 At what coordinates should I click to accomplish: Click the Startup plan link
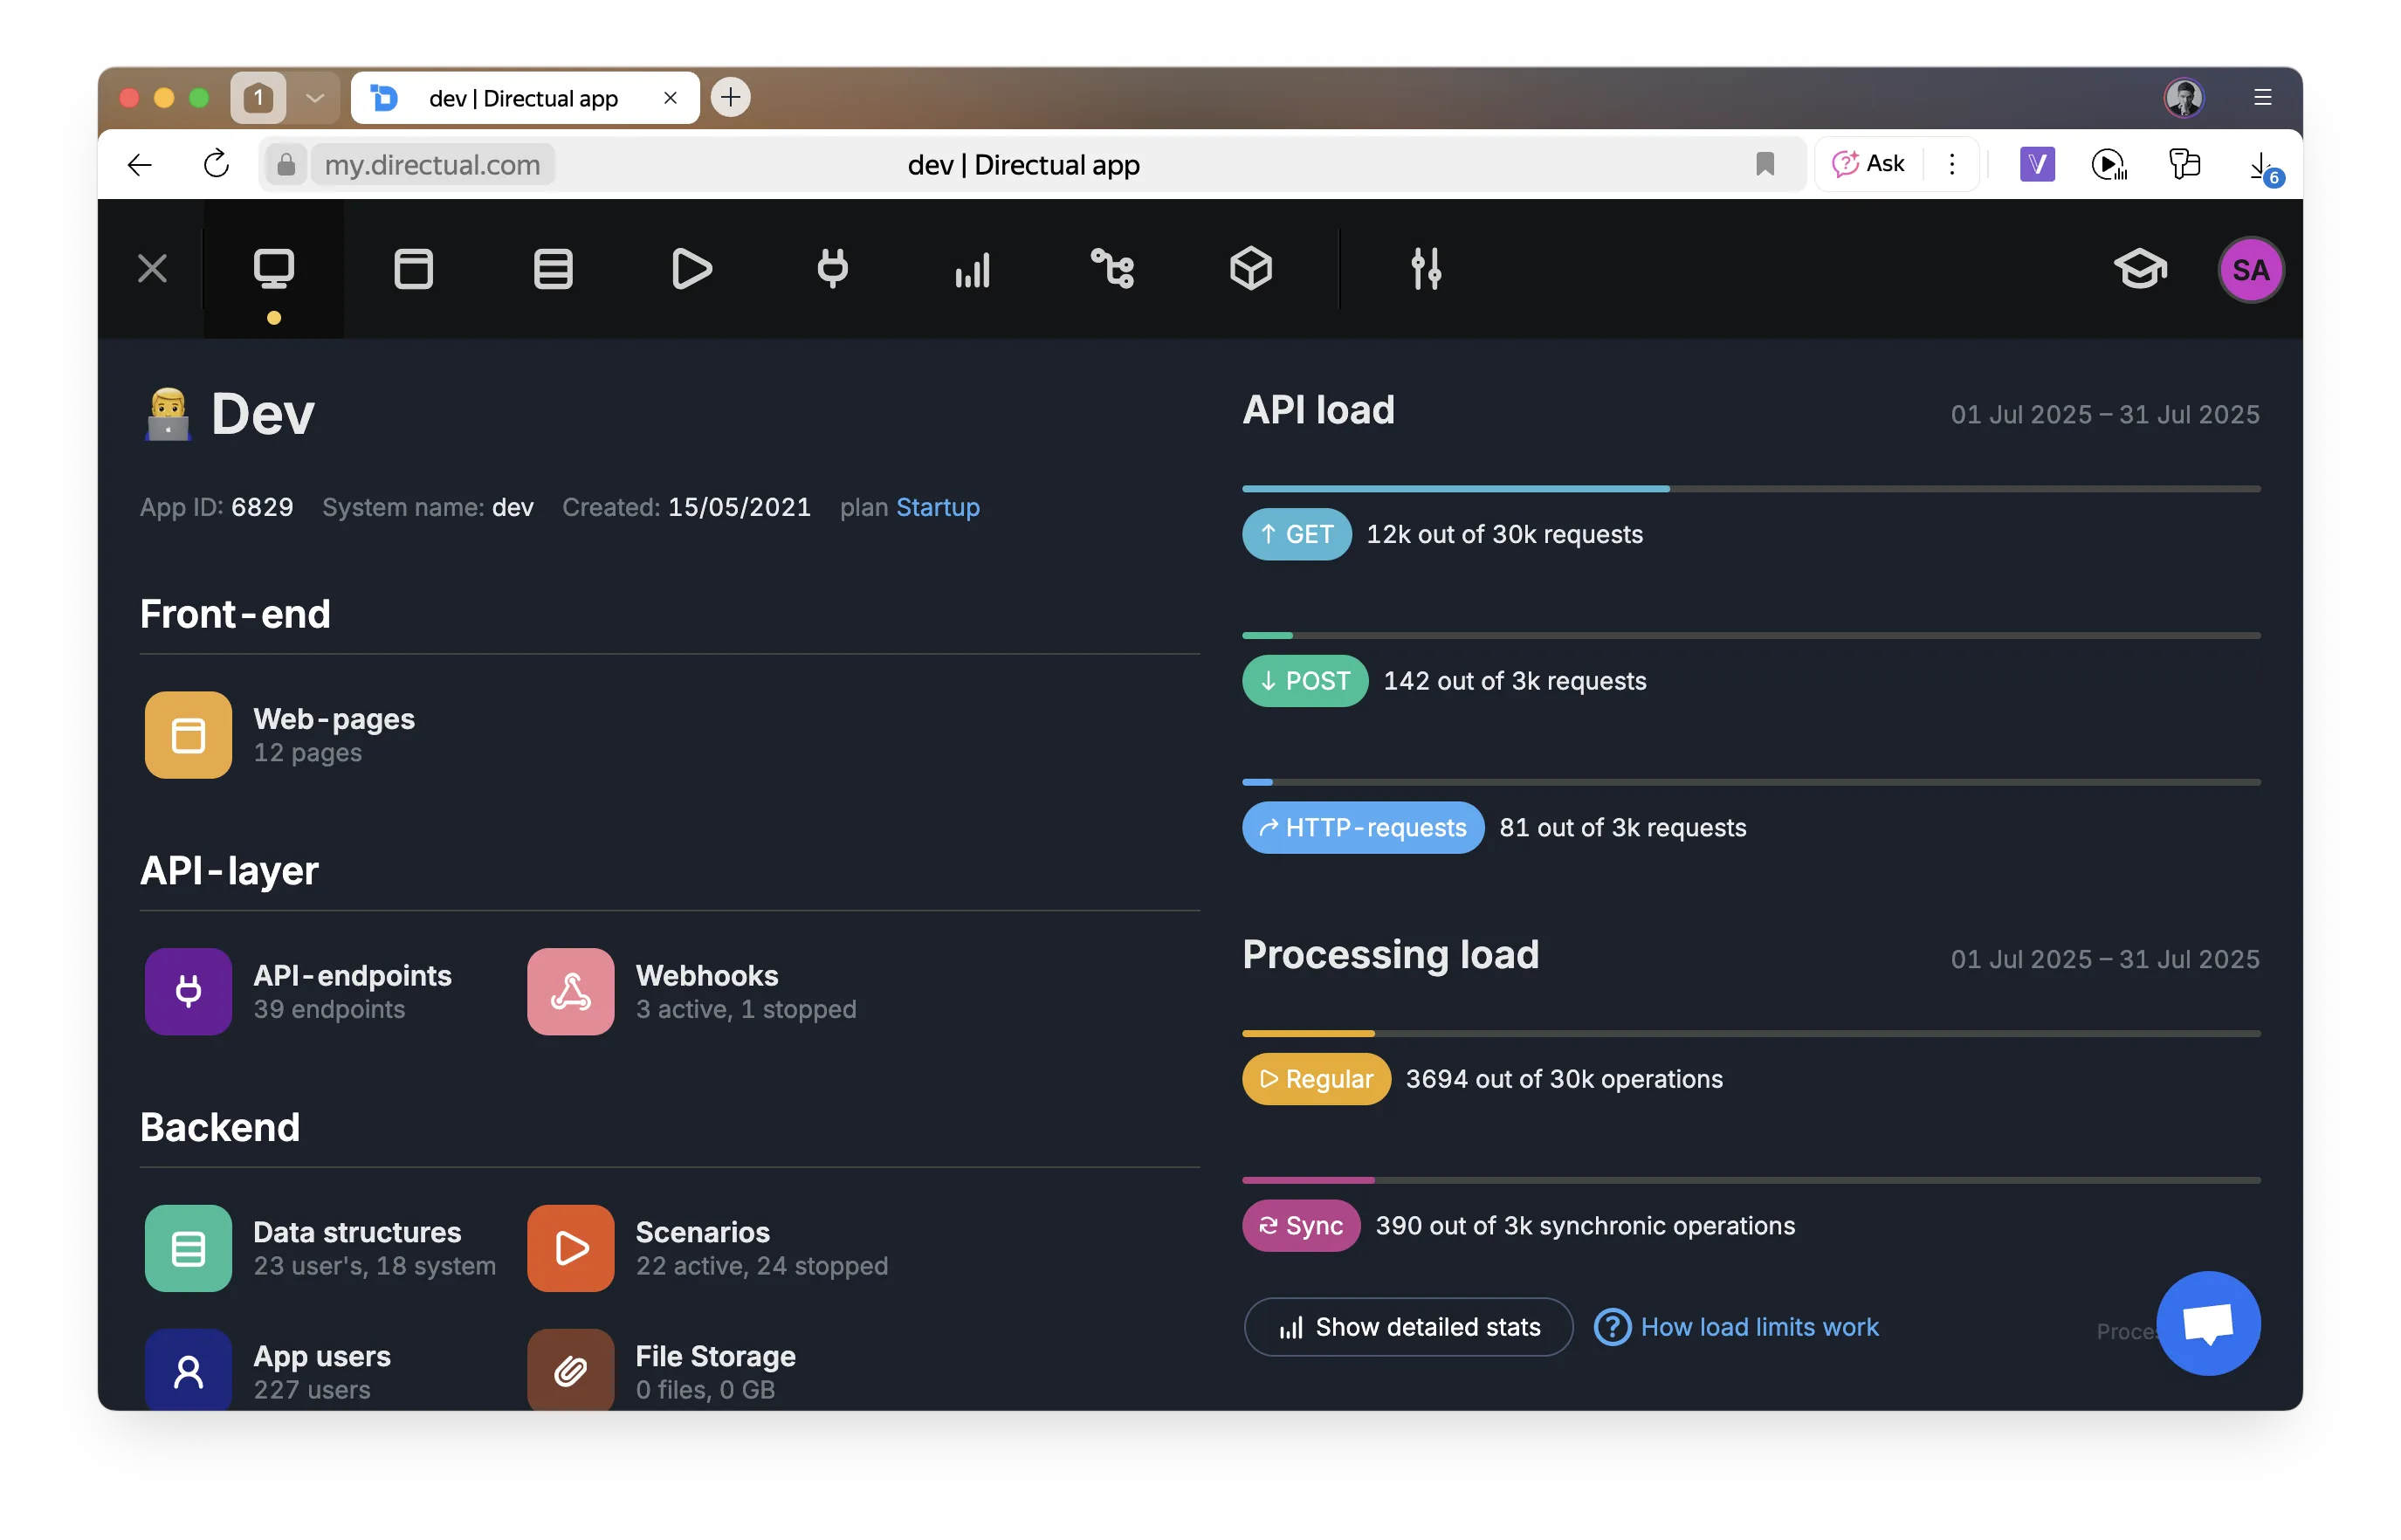(x=937, y=507)
